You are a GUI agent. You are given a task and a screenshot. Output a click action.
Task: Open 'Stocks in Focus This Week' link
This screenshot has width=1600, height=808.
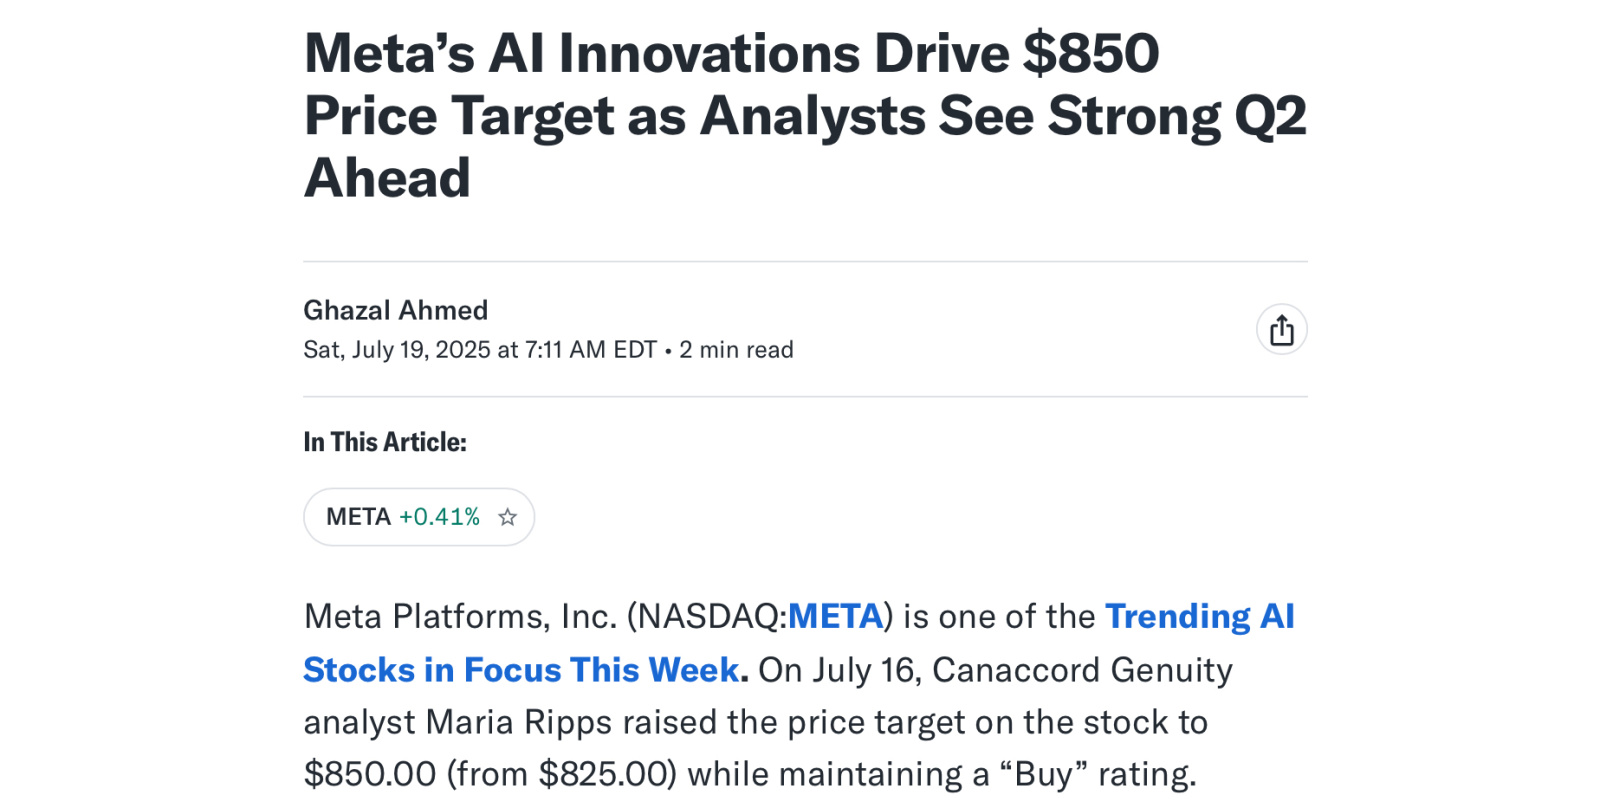coord(522,670)
